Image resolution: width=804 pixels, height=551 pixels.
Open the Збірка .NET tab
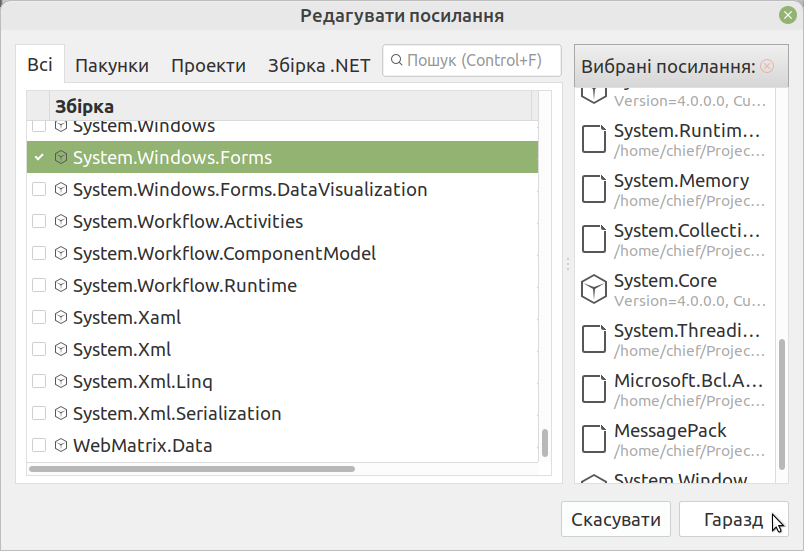click(x=319, y=66)
